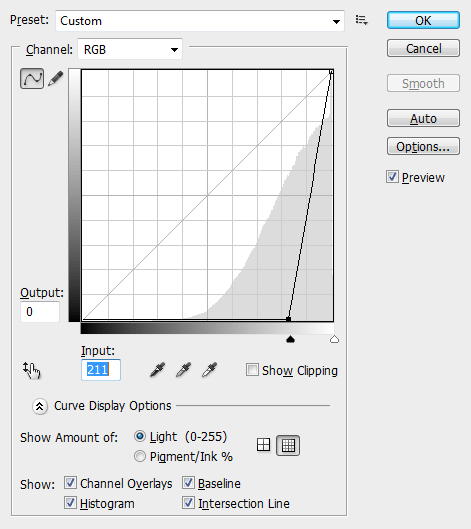Collapse Curve Display Options

point(39,406)
